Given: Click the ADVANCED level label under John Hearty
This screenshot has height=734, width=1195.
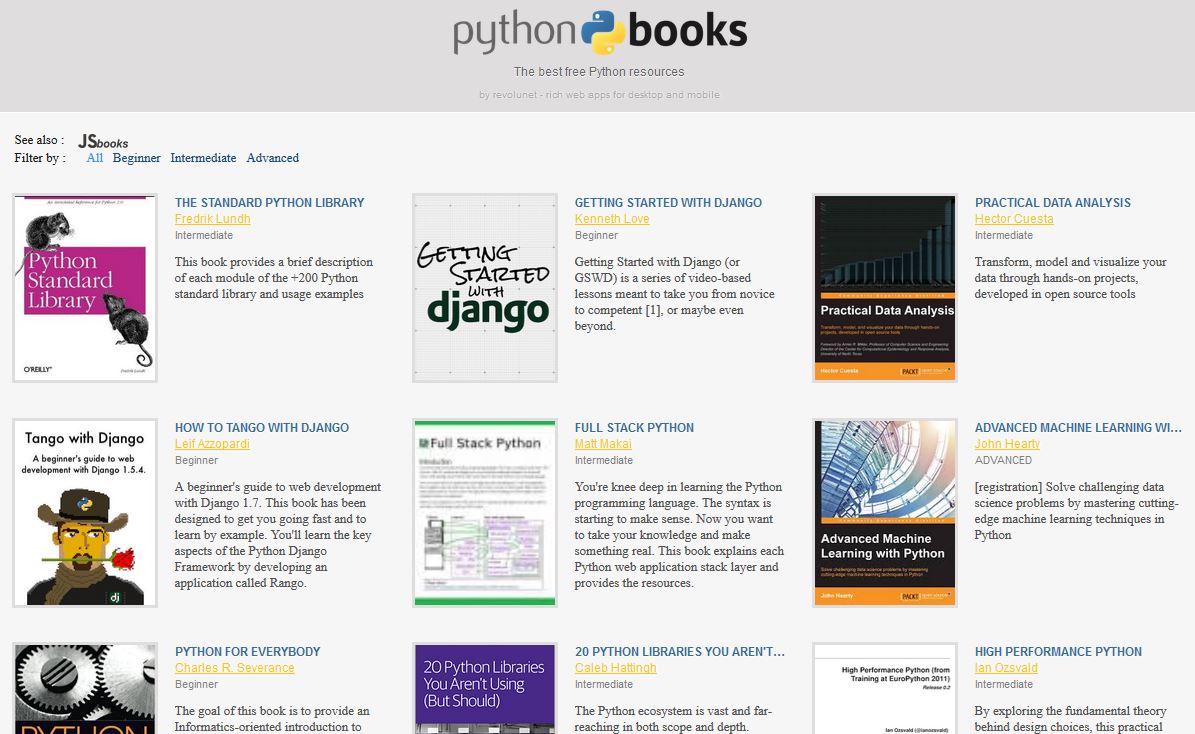Looking at the screenshot, I should [1003, 460].
